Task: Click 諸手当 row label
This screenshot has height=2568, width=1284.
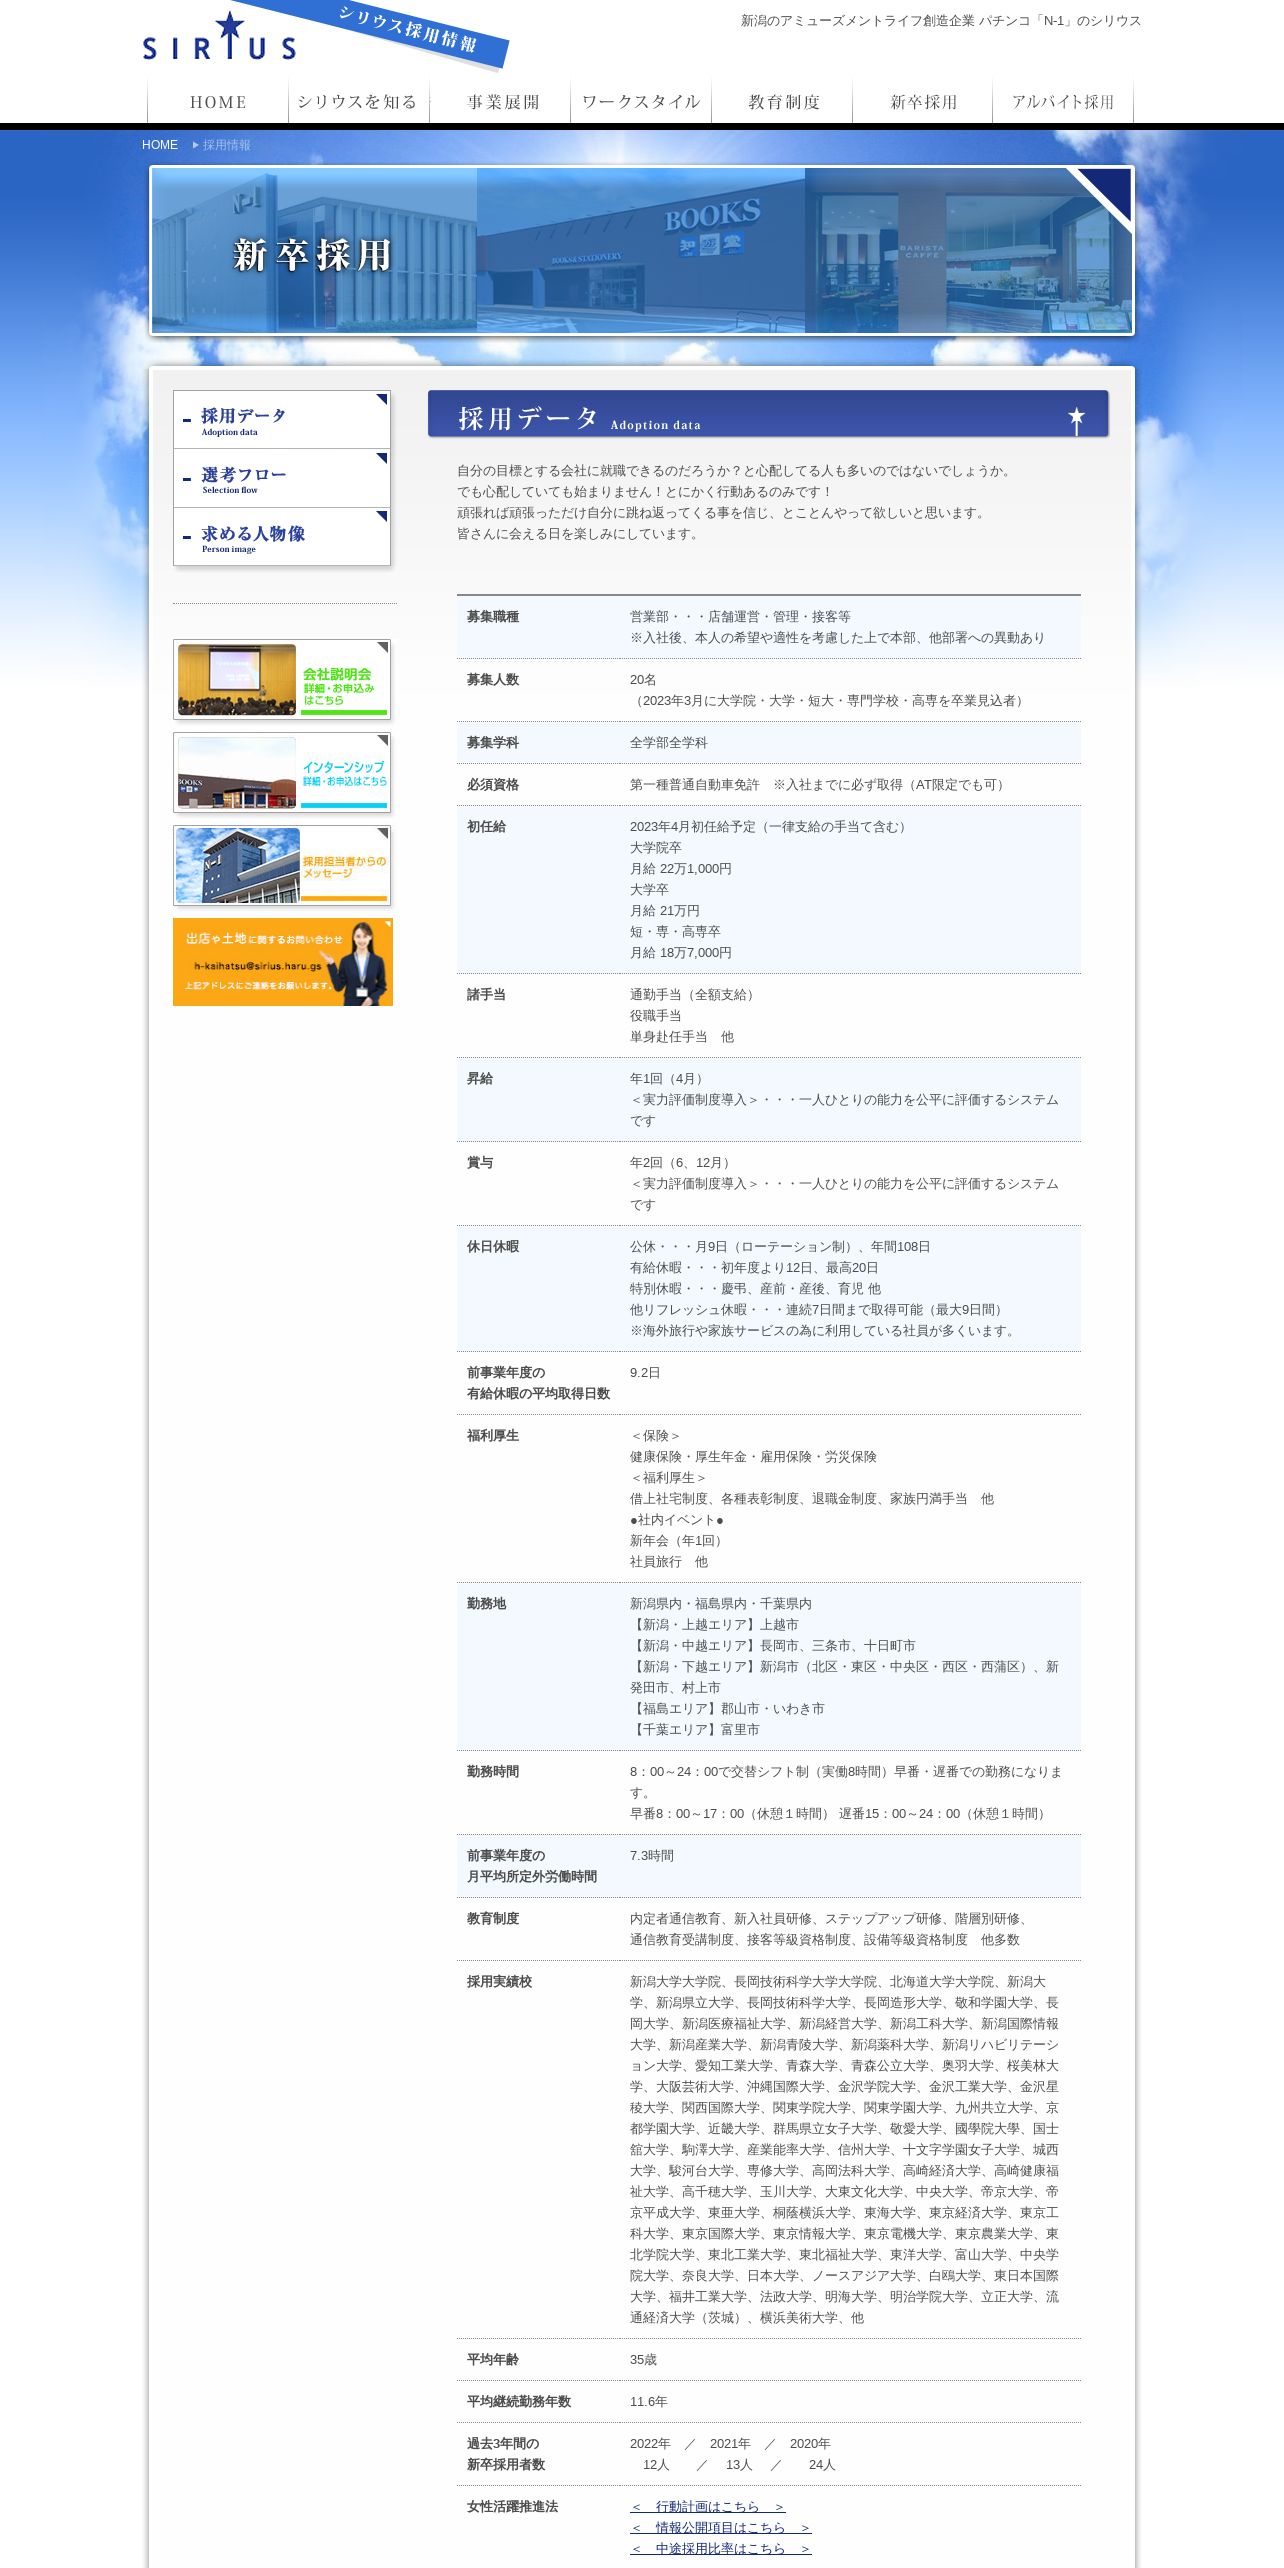Action: pyautogui.click(x=486, y=995)
